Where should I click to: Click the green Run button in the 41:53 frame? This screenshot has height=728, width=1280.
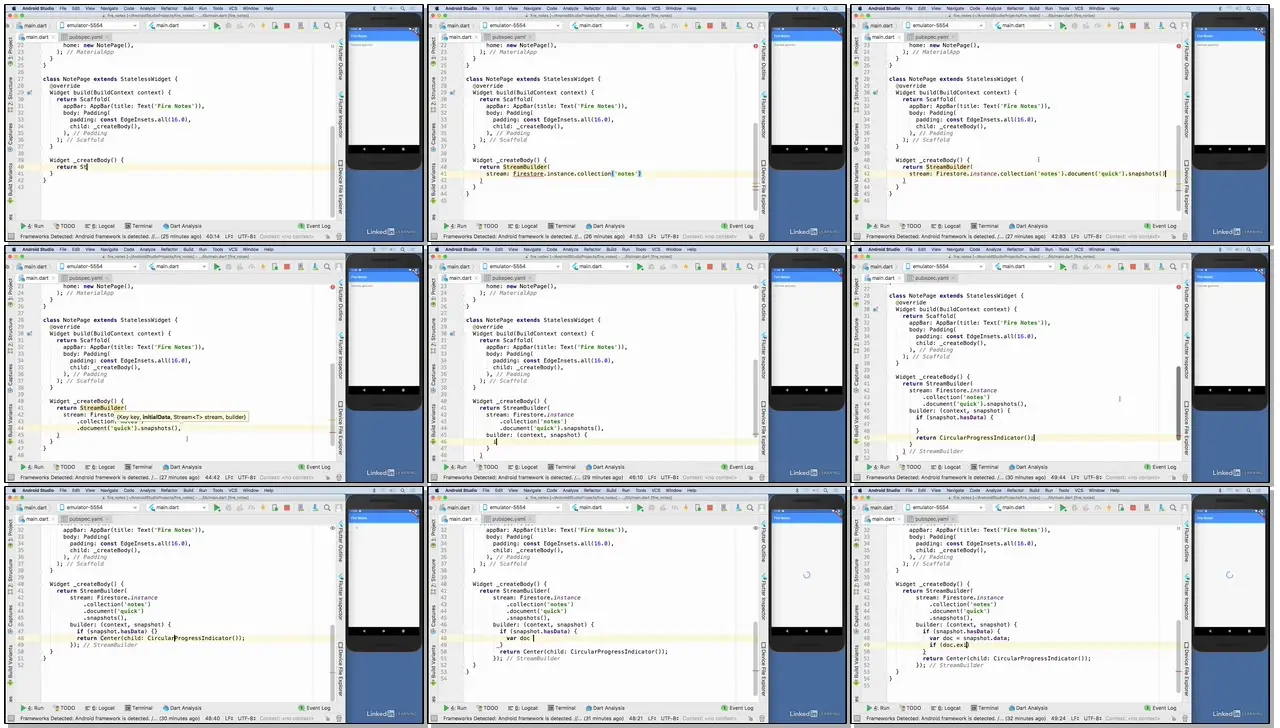640,25
